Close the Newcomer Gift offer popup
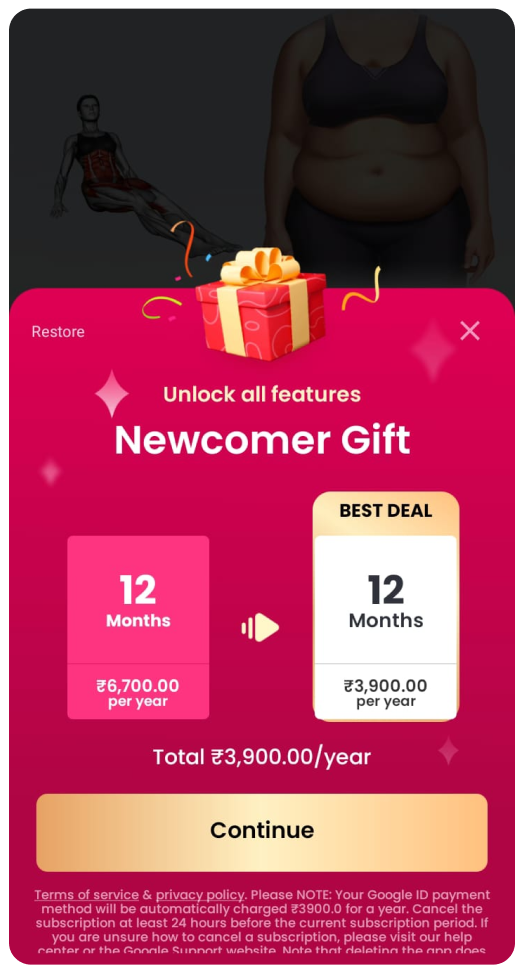The height and width of the screenshot is (973, 523). click(470, 331)
